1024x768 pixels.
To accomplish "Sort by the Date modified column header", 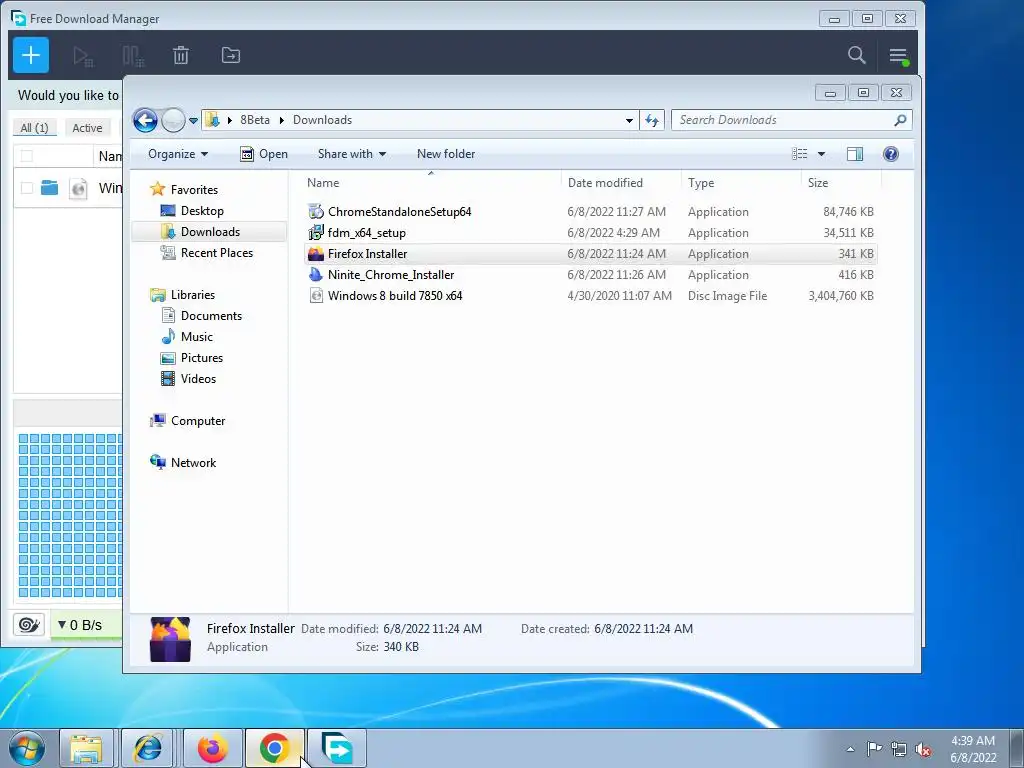I will pyautogui.click(x=621, y=183).
